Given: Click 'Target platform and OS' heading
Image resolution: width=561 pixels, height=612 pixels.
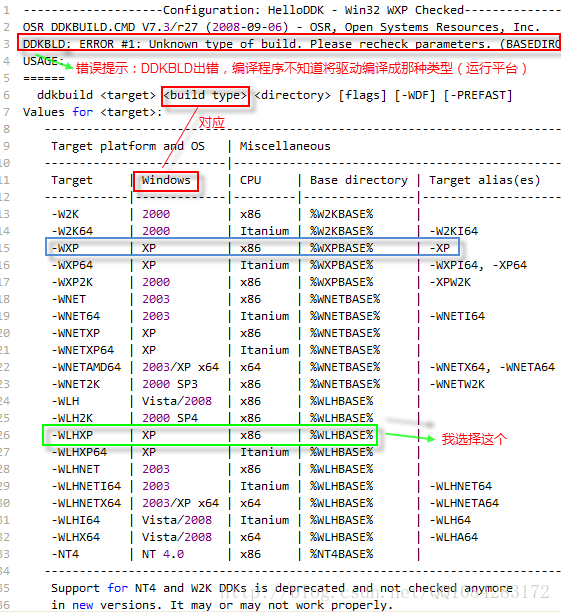Looking at the screenshot, I should pos(128,146).
